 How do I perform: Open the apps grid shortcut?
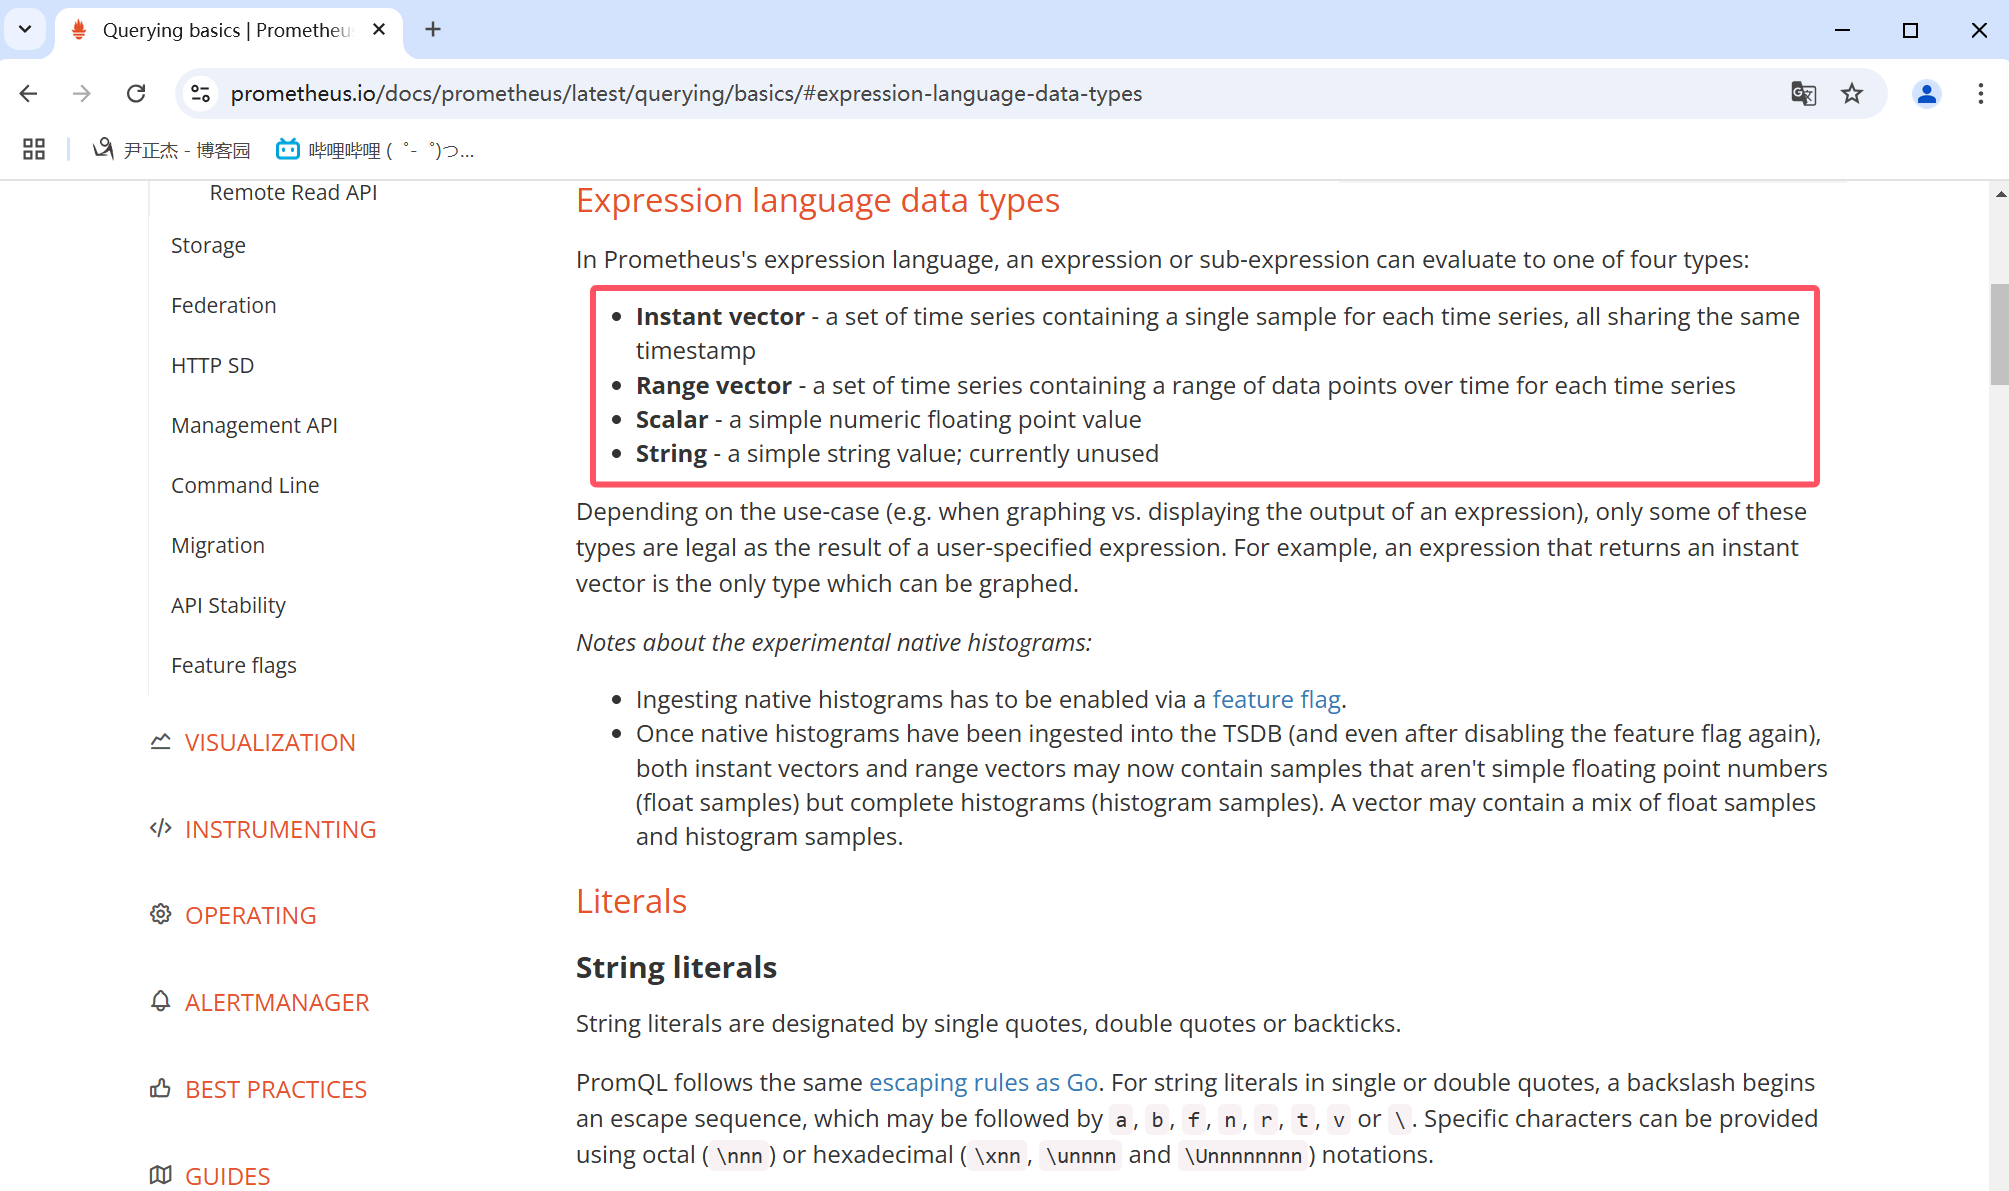click(34, 149)
